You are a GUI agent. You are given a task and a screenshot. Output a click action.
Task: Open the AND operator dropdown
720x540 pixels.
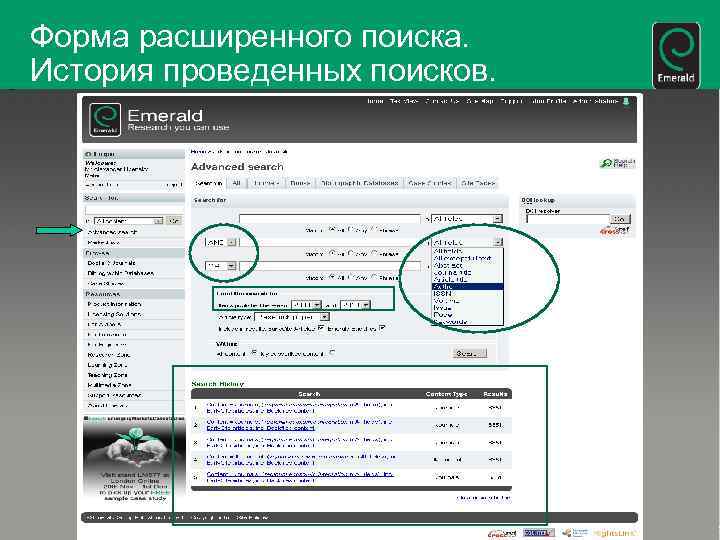click(221, 242)
